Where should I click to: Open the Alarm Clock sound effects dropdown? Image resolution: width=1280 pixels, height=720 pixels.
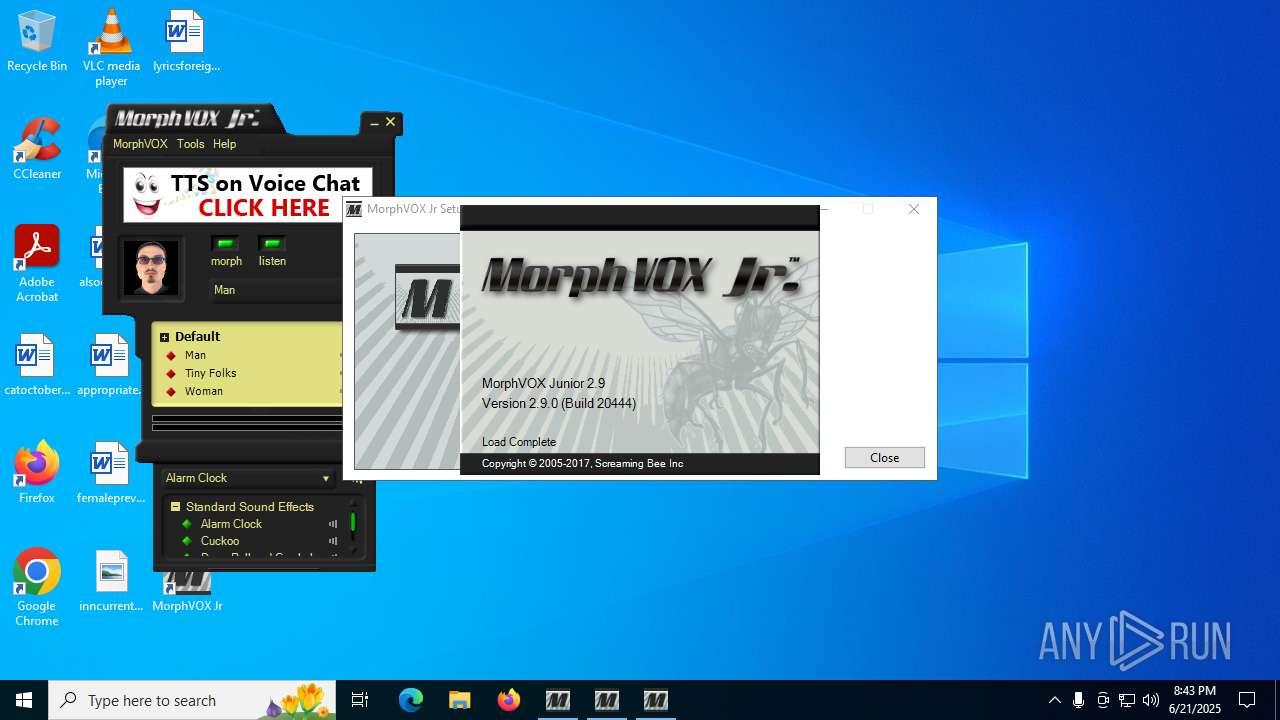pos(248,478)
